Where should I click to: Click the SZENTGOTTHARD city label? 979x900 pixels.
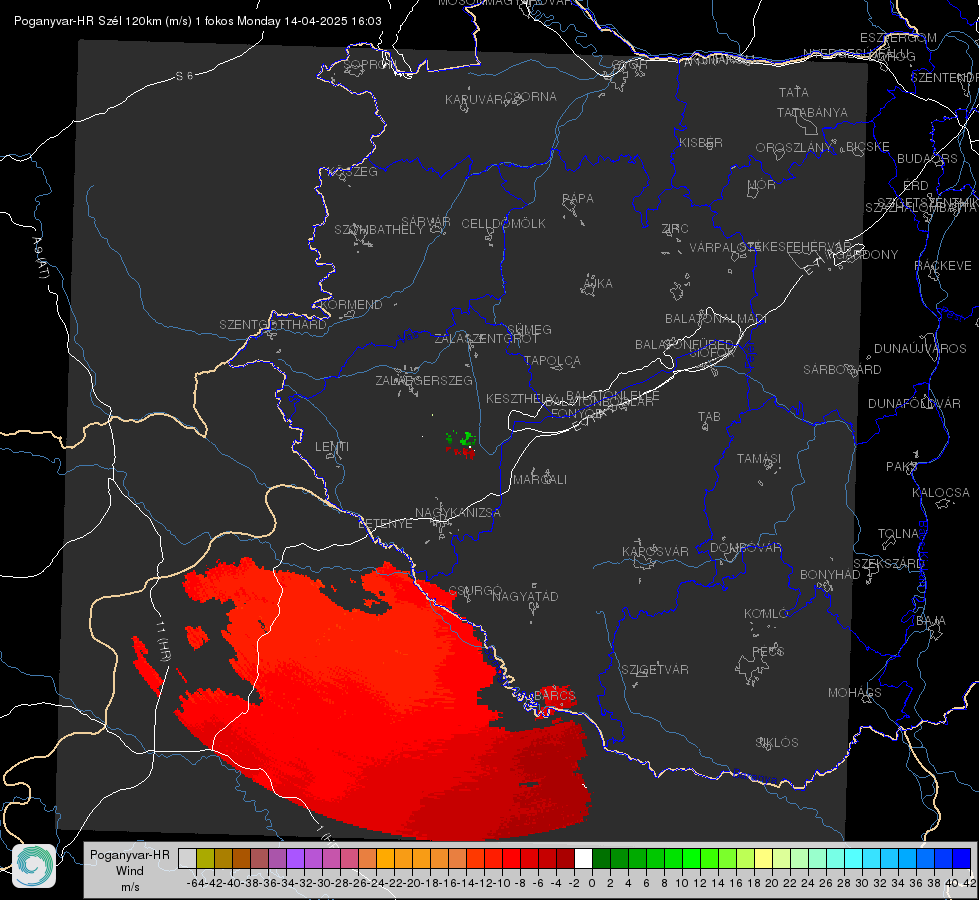click(x=273, y=325)
